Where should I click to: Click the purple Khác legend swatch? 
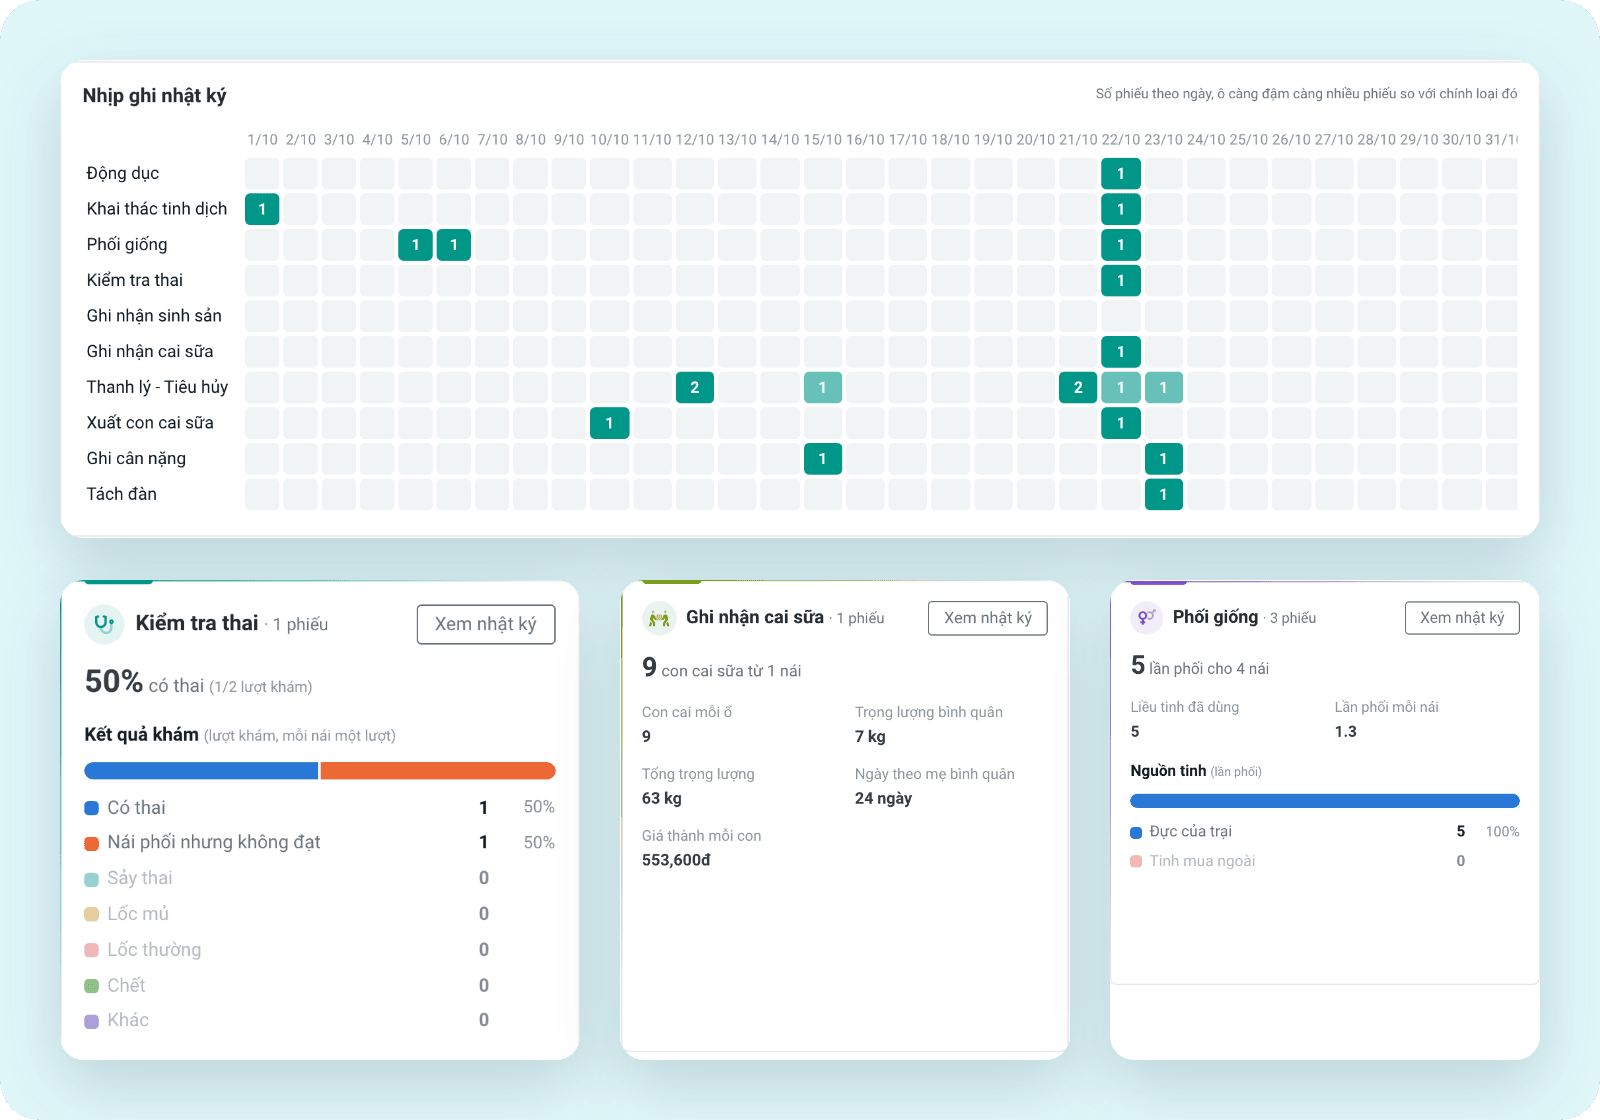click(92, 1021)
